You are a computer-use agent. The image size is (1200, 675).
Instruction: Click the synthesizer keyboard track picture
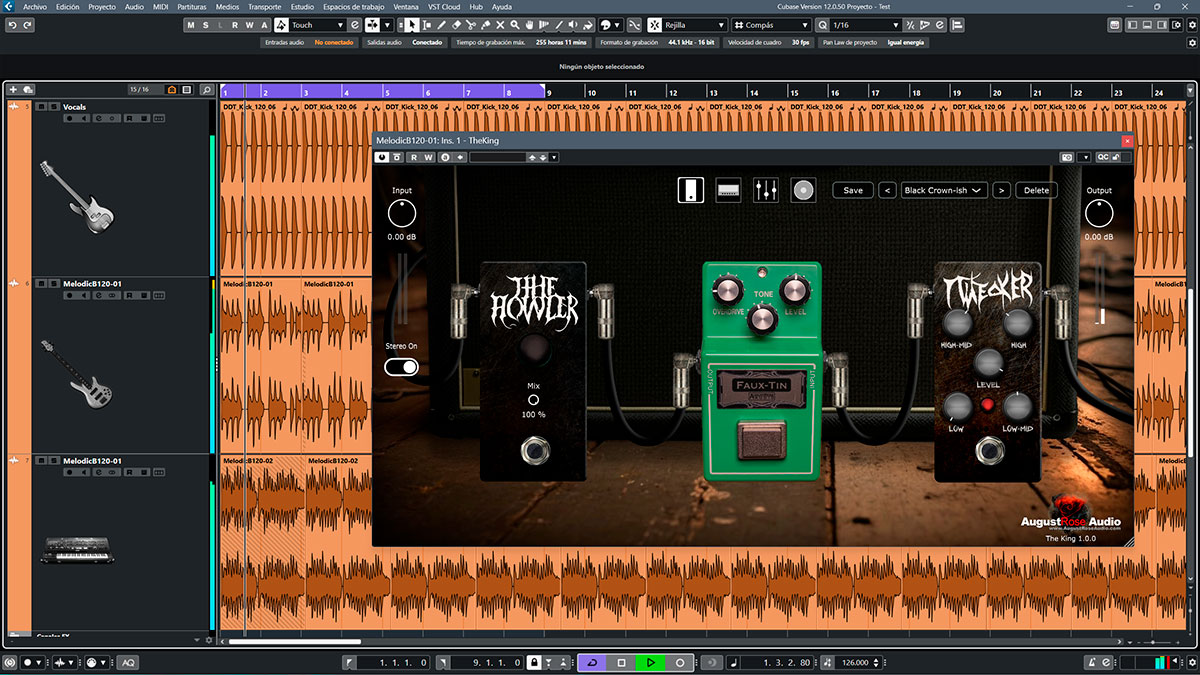click(78, 549)
